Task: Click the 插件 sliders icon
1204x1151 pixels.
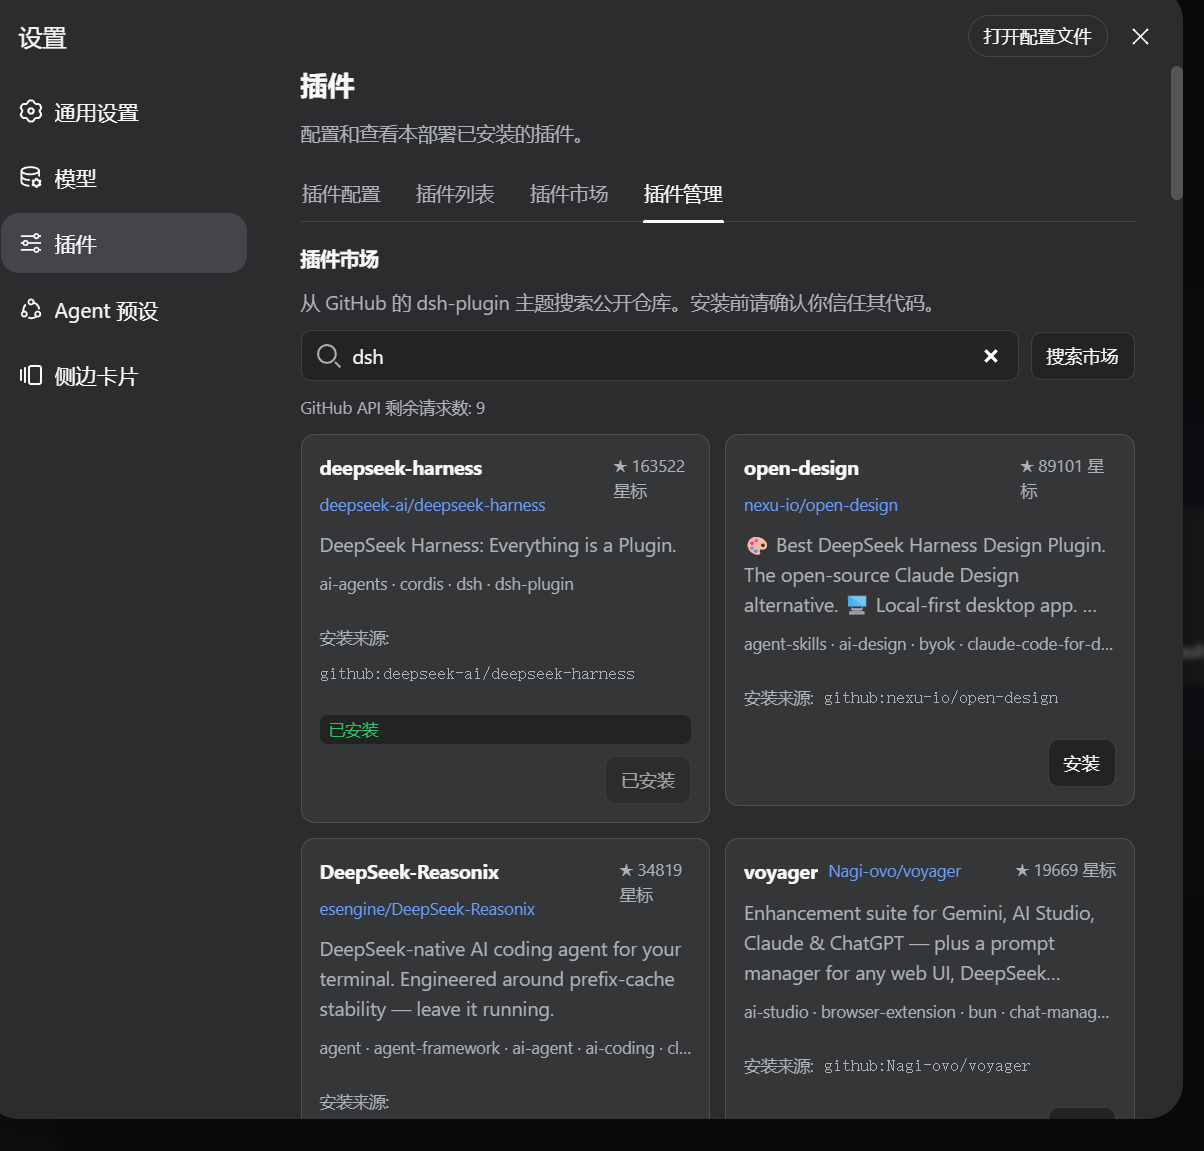Action: (x=31, y=243)
